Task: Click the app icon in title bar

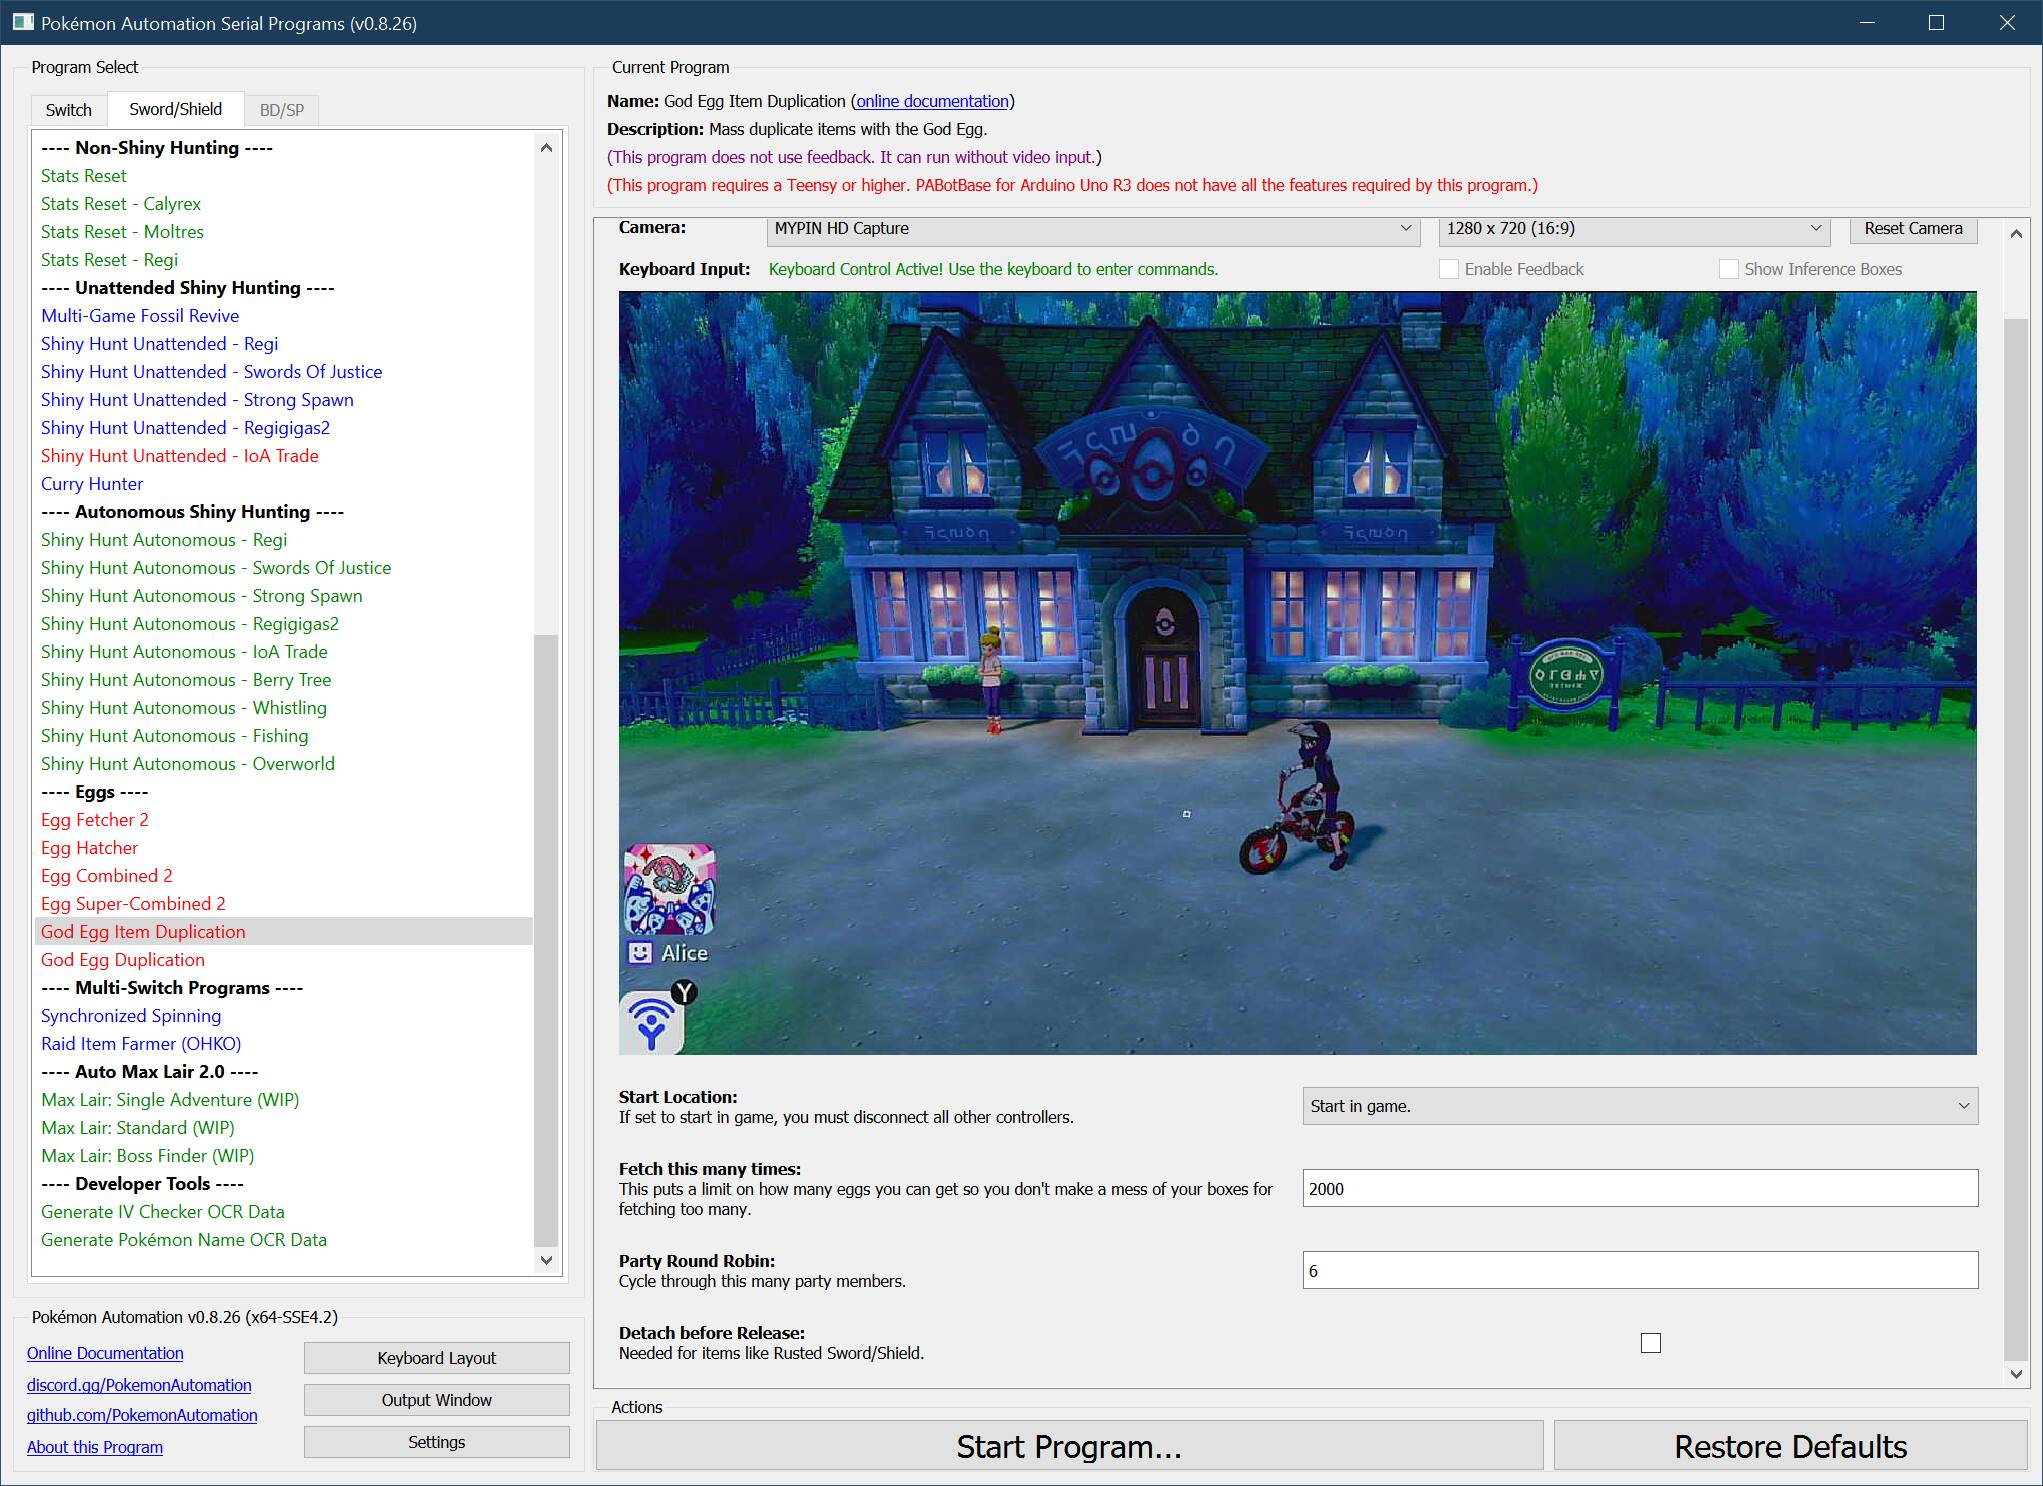Action: (22, 22)
